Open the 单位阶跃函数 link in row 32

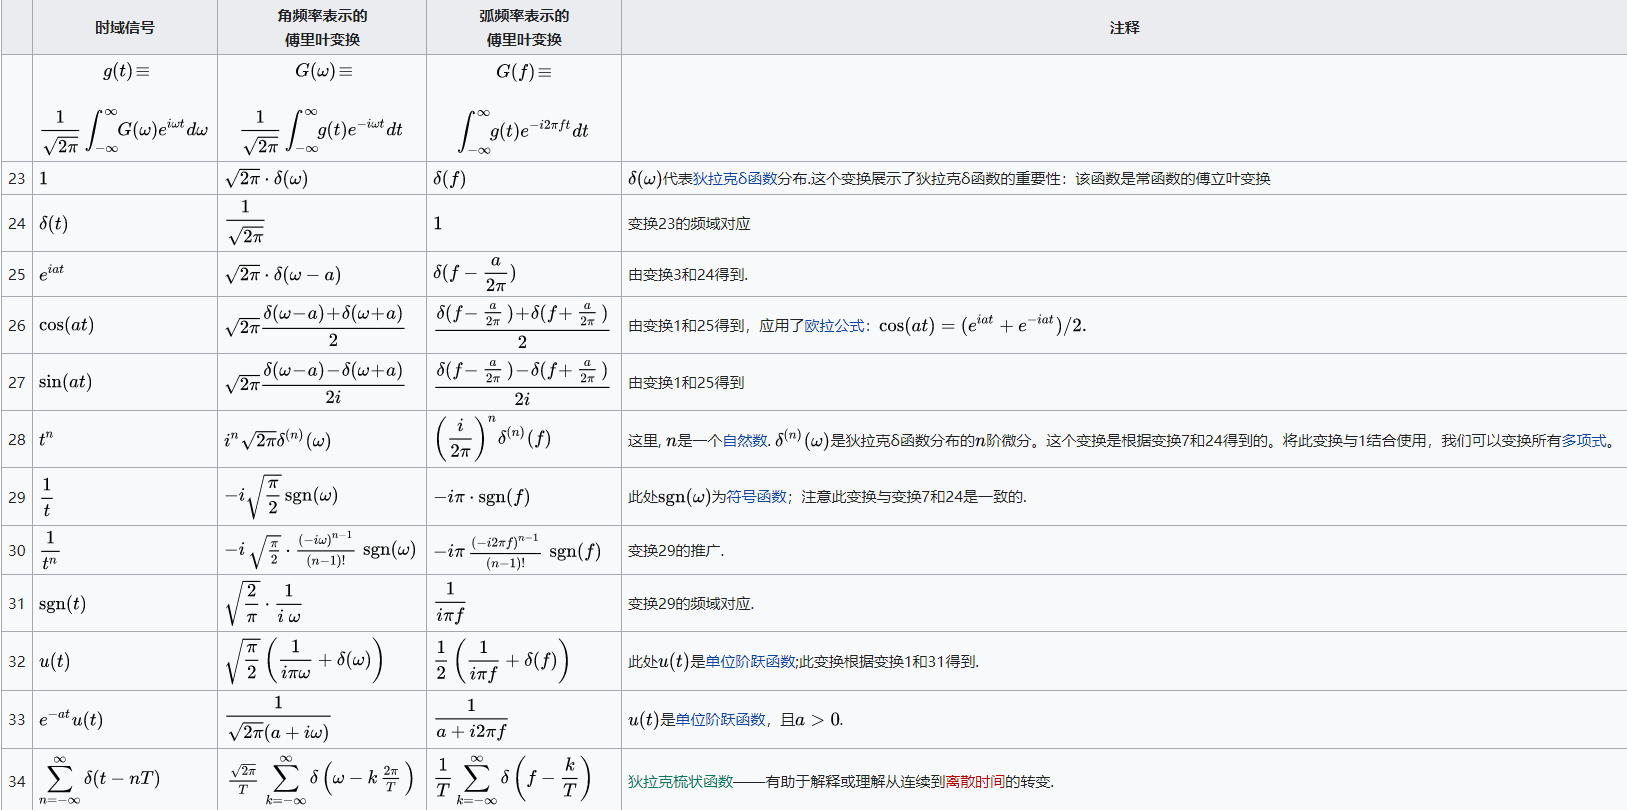(750, 661)
